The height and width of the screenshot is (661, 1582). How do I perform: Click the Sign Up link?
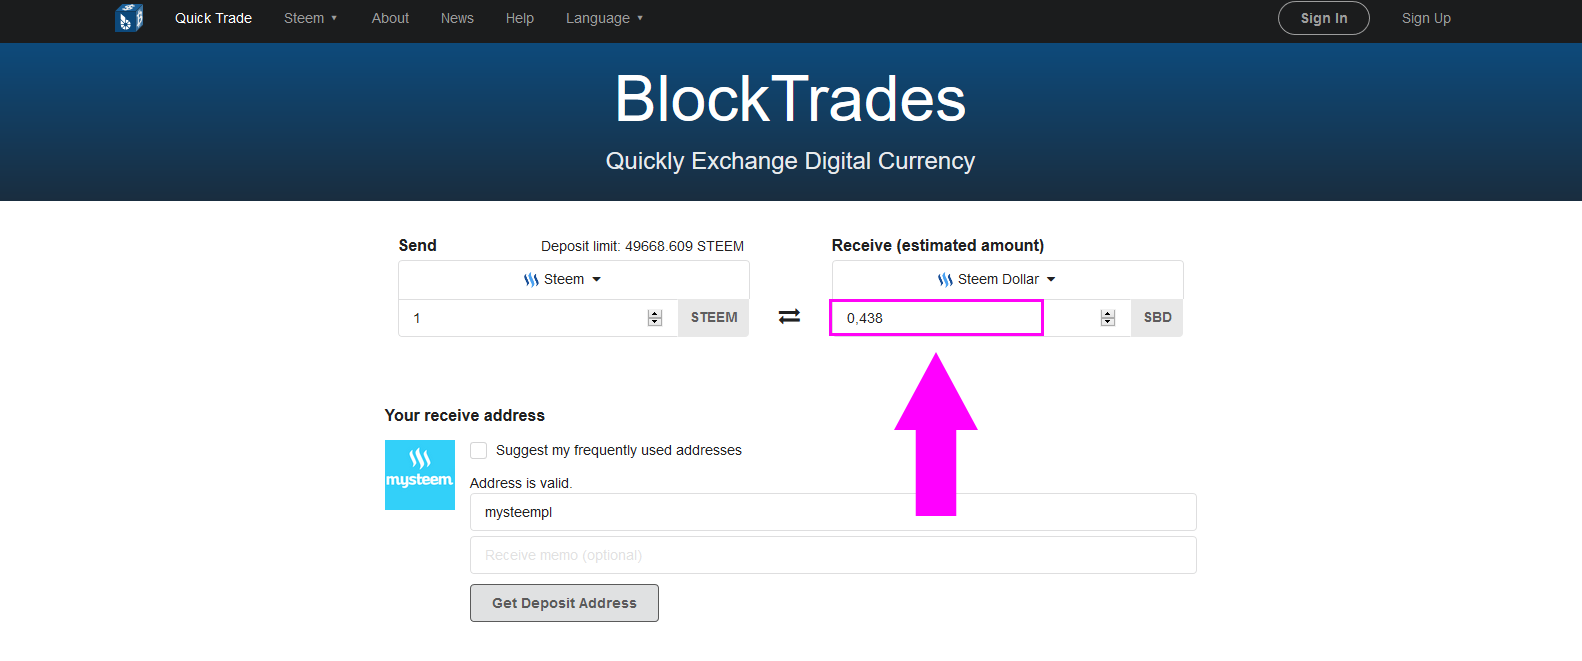tap(1426, 18)
